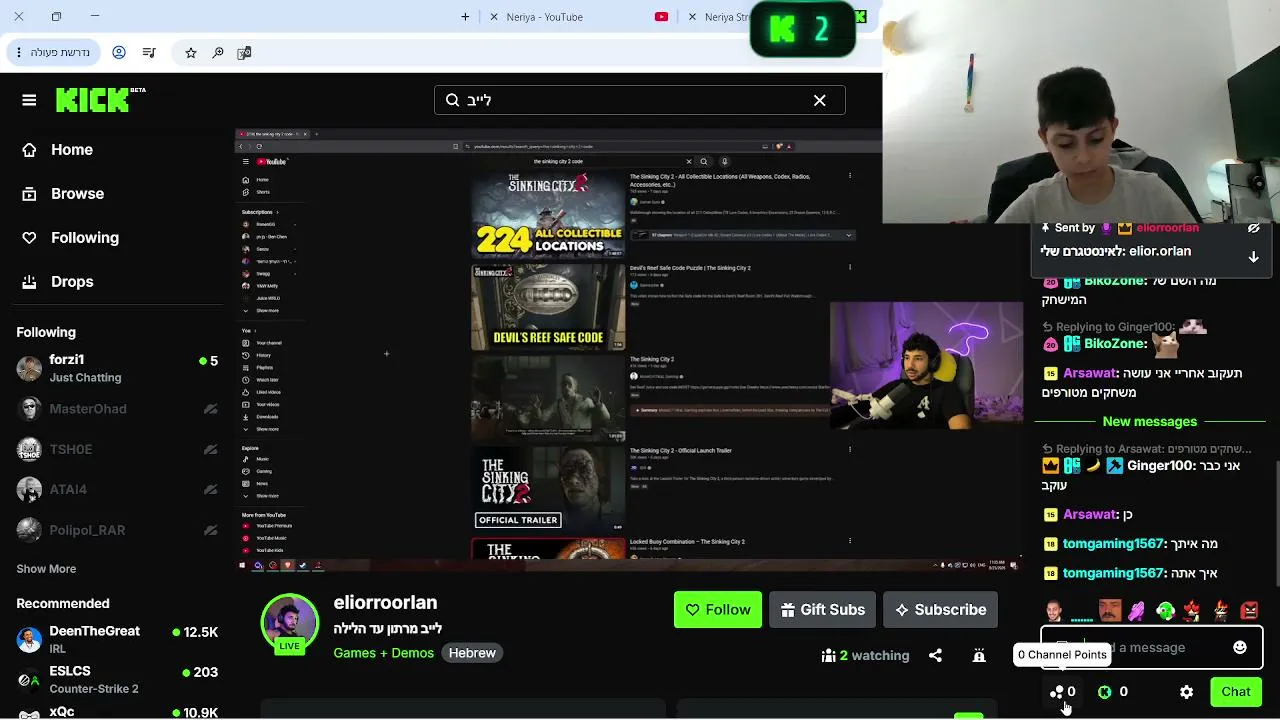Screen dimensions: 1280x720
Task: Open the Games + Demos category
Action: click(384, 653)
